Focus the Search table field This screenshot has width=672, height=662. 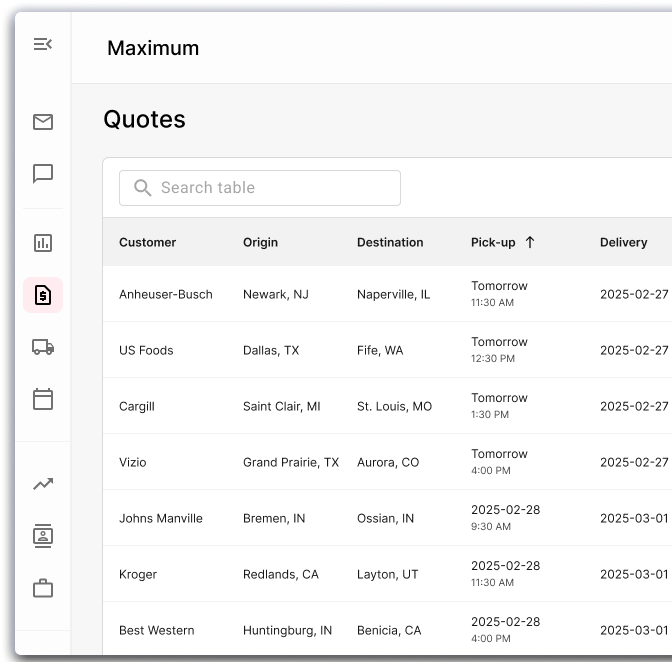260,188
